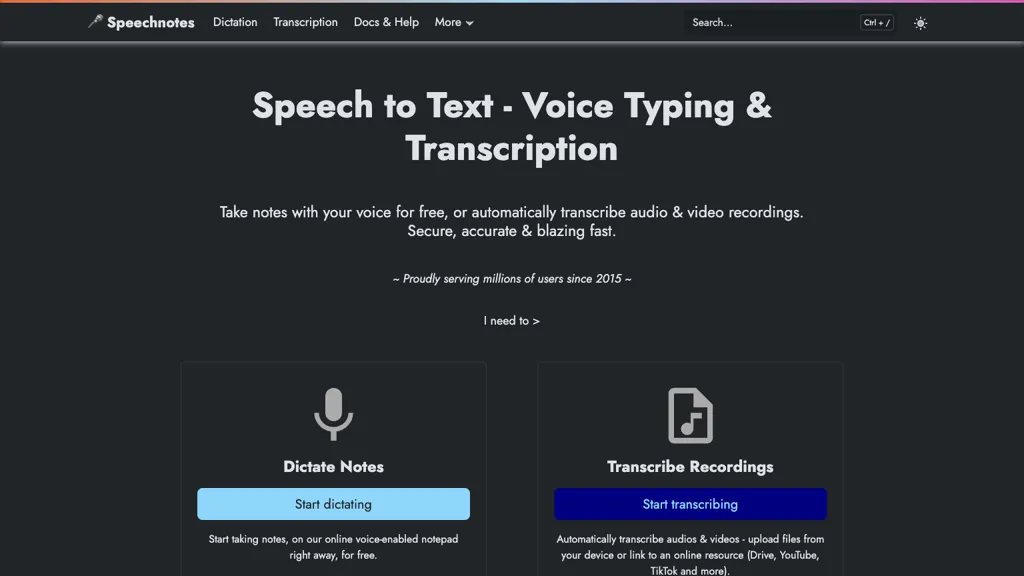Click the description under Start transcribing
The image size is (1024, 576).
(x=690, y=554)
